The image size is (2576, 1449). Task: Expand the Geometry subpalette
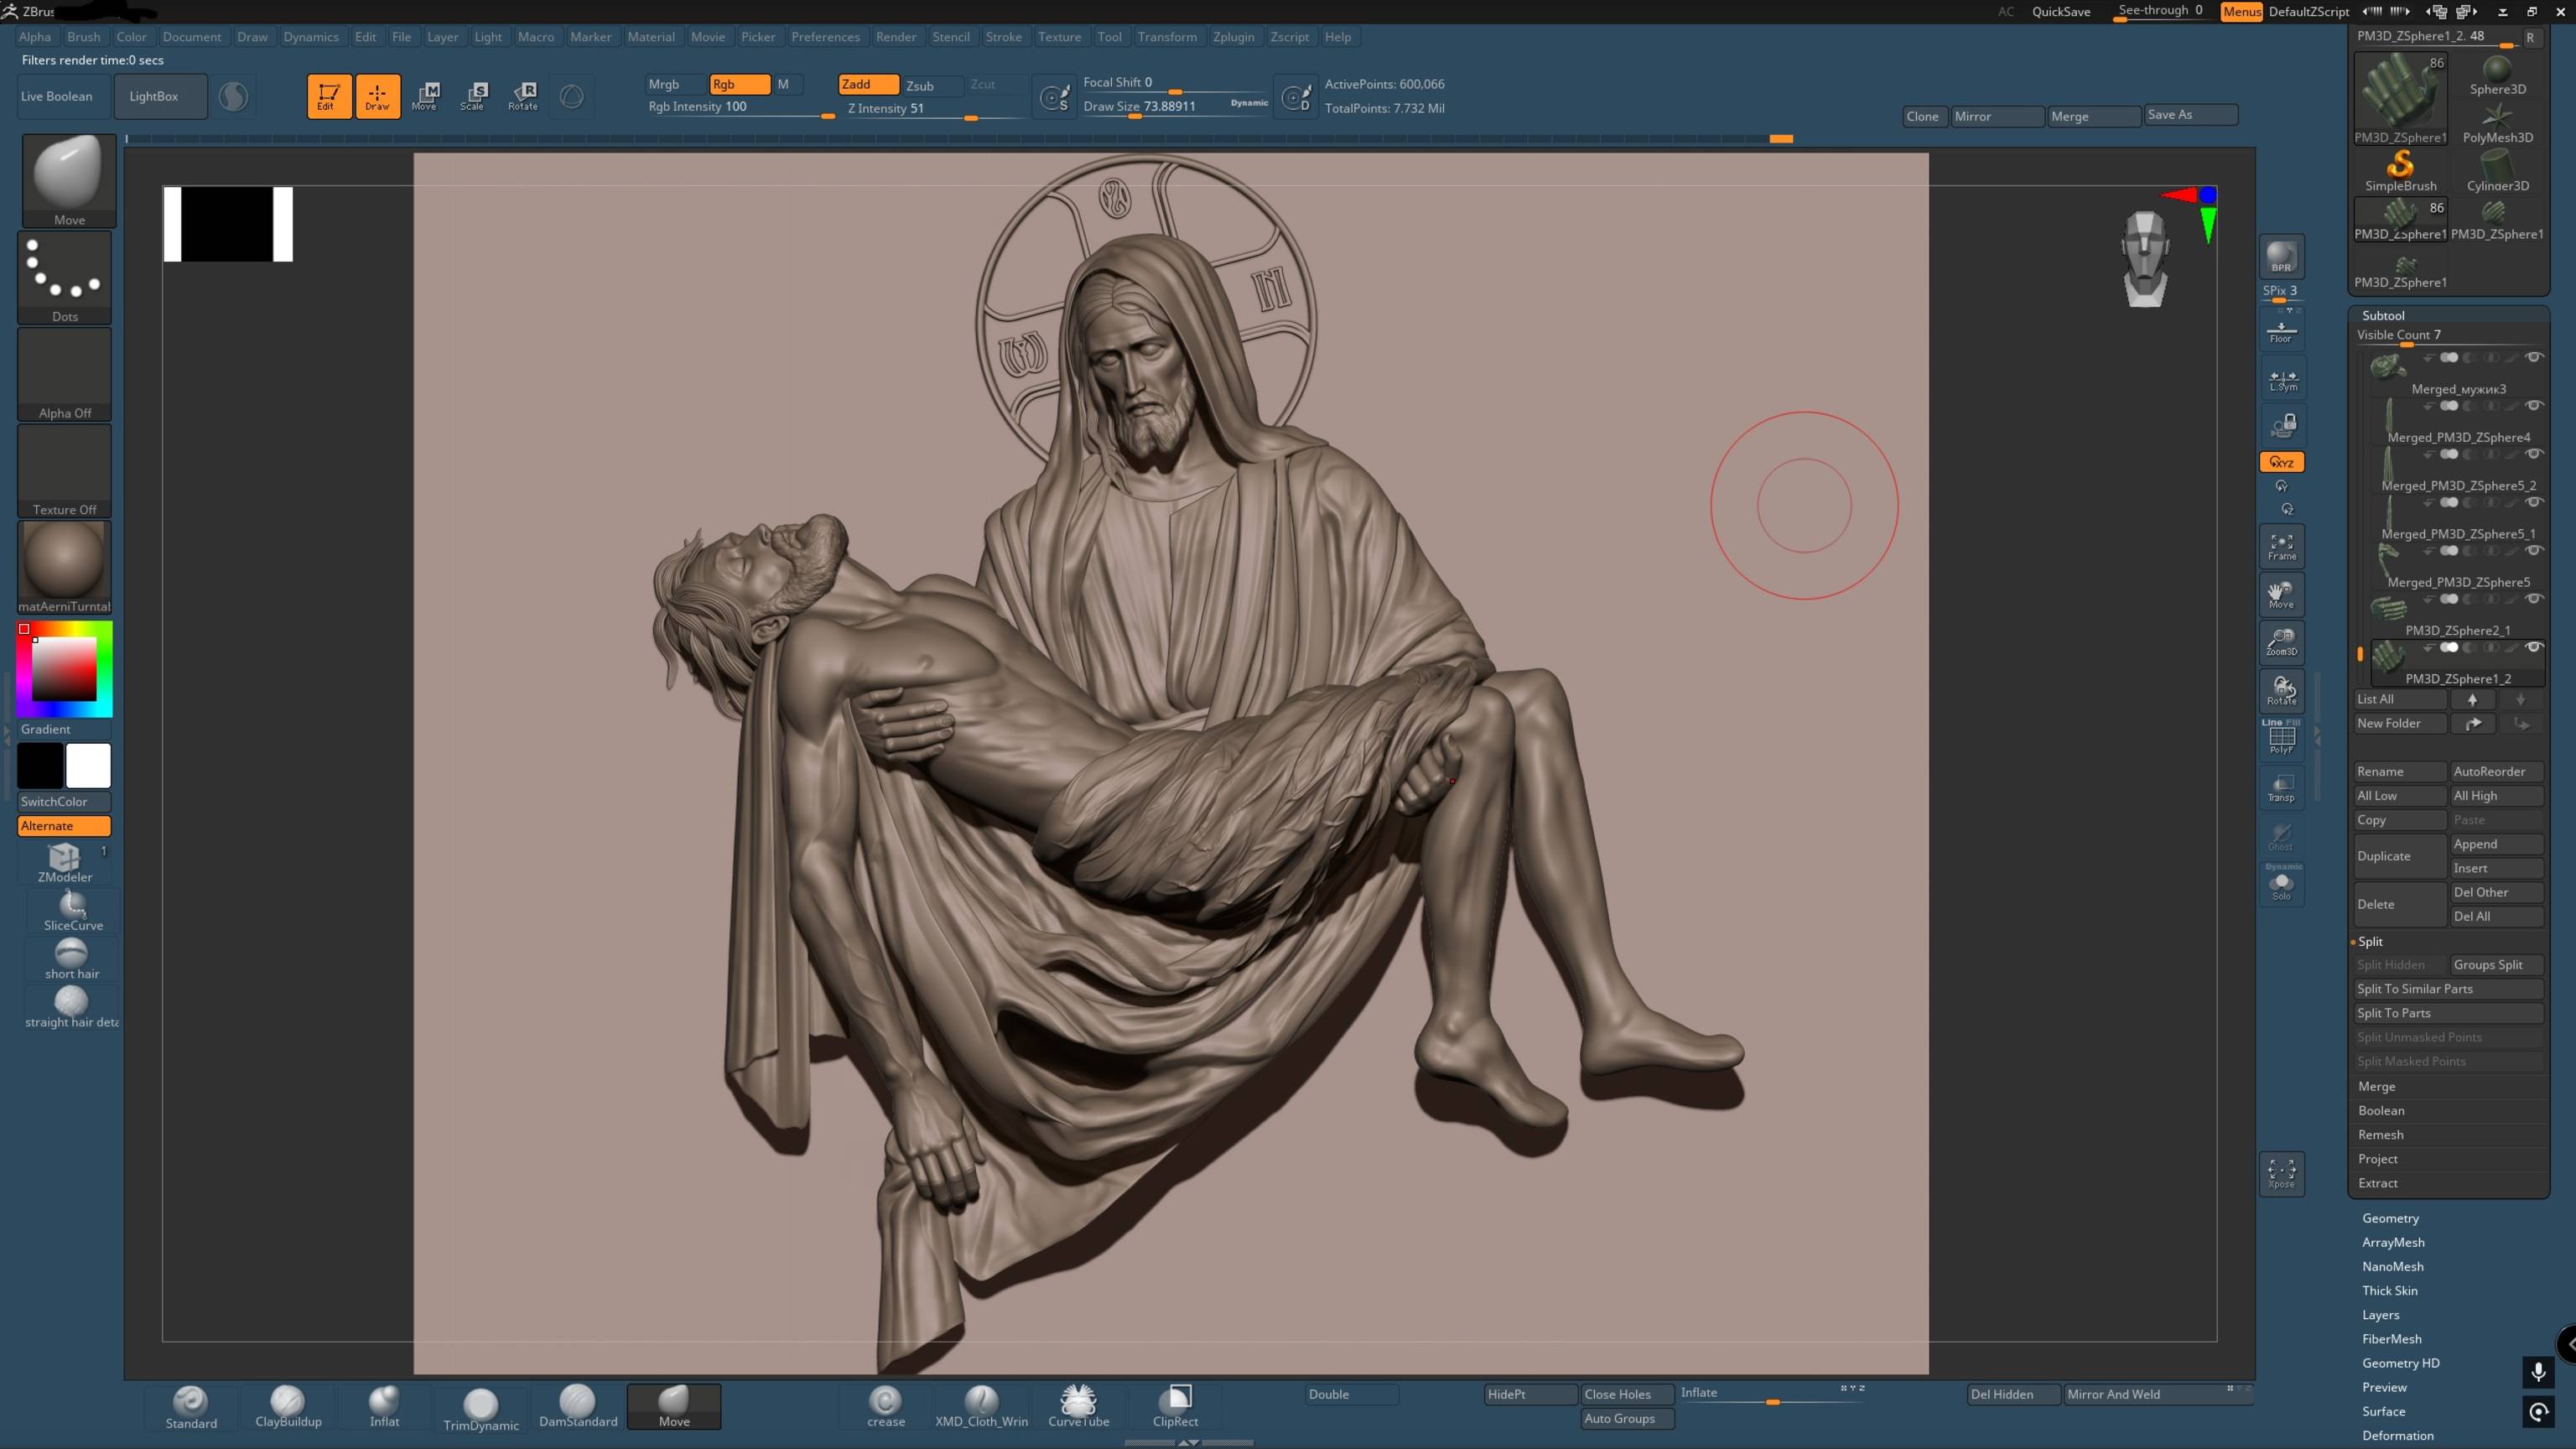(x=2390, y=1218)
